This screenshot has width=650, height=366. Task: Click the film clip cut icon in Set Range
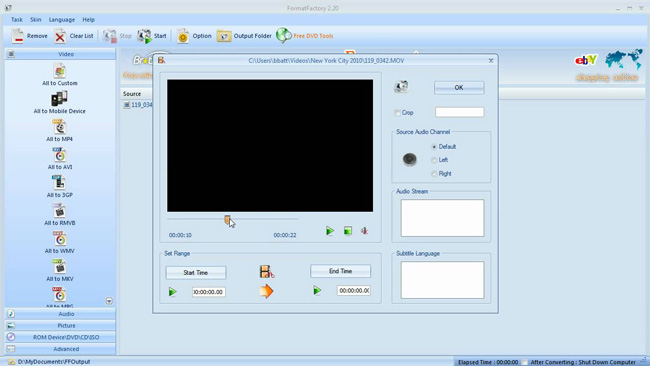pos(267,271)
